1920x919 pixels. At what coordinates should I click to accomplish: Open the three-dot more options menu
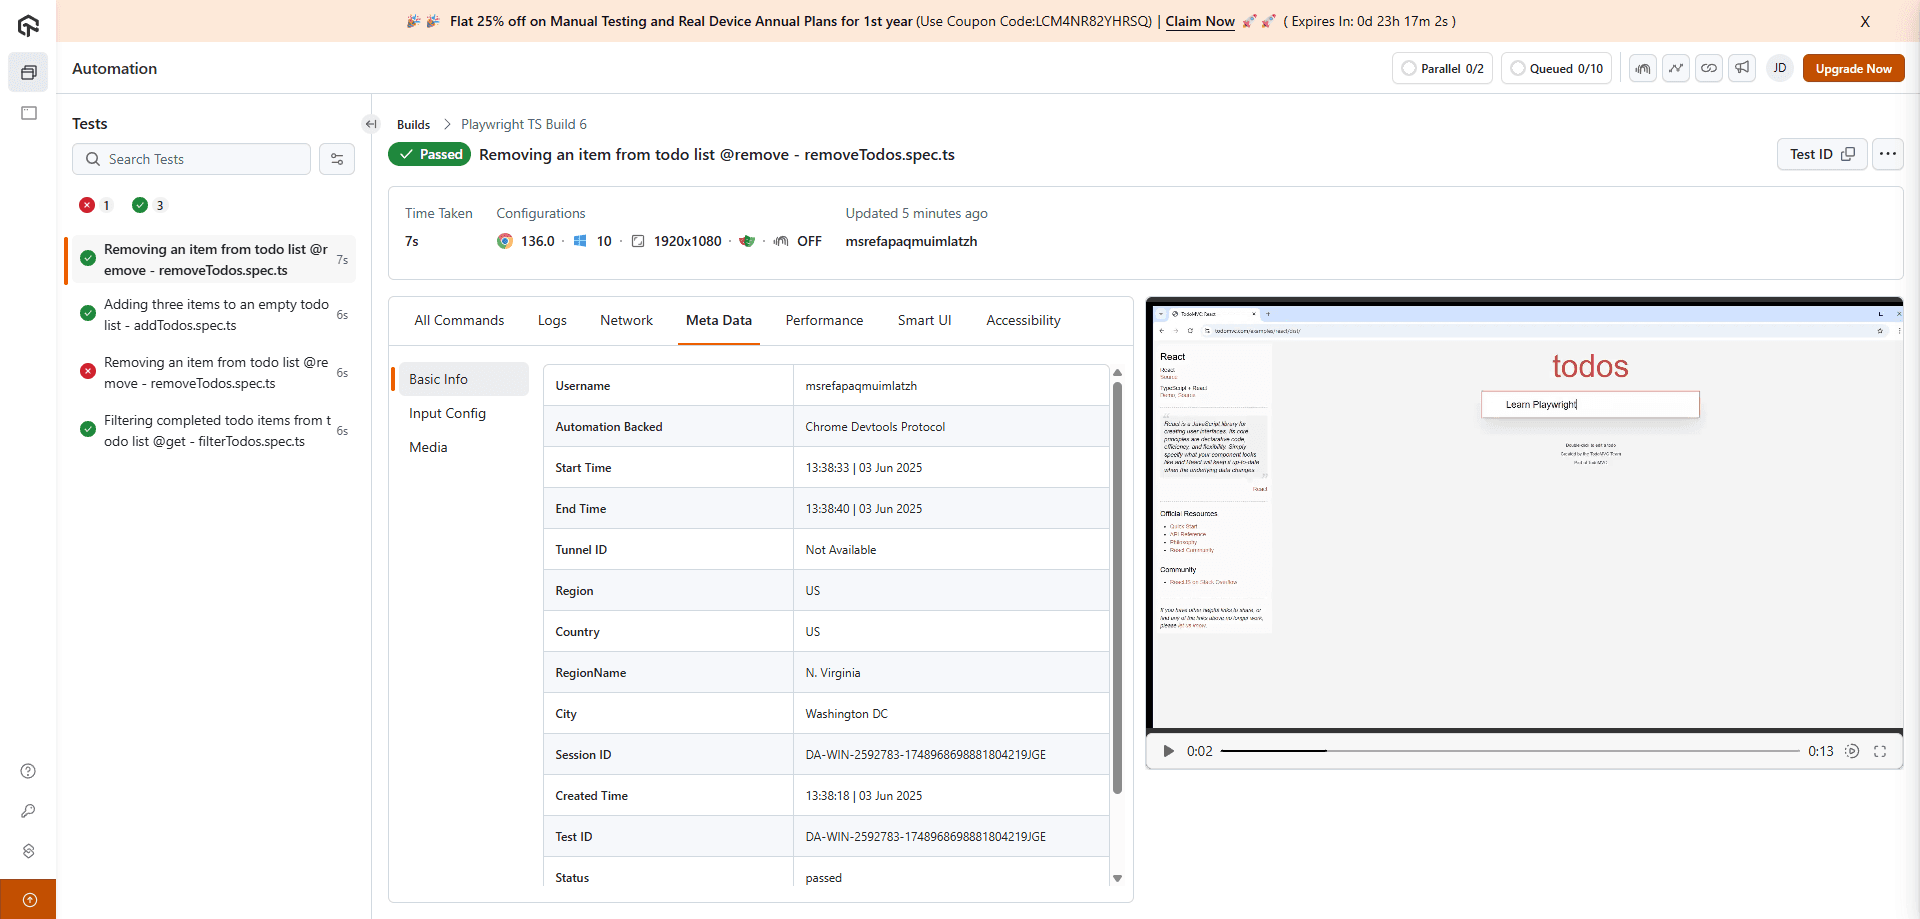tap(1888, 154)
